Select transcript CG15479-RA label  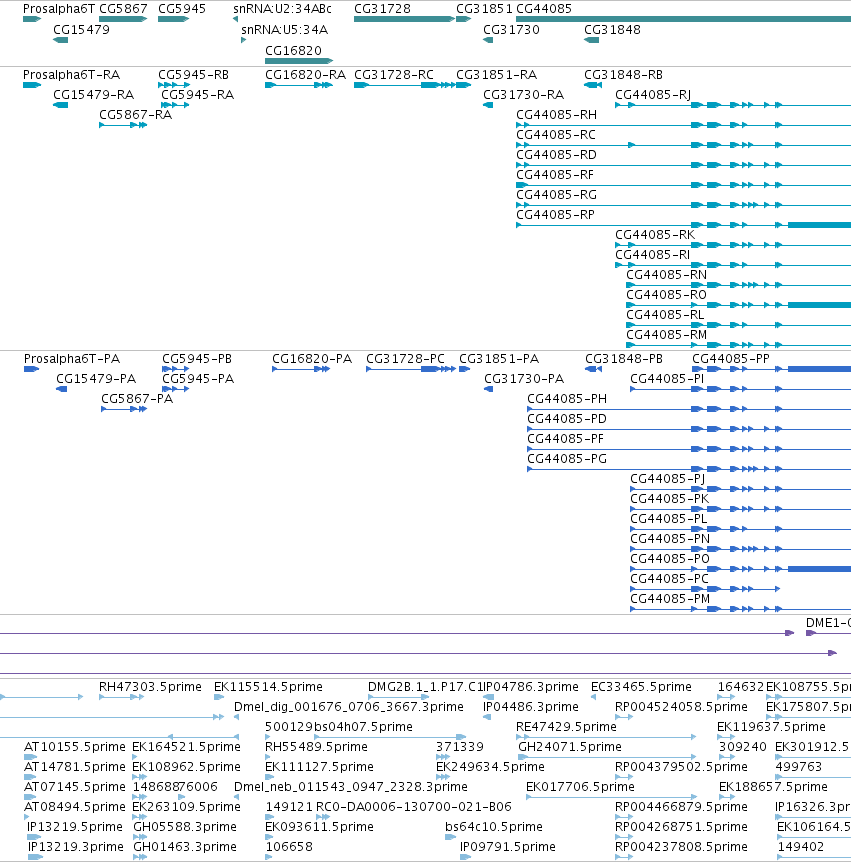point(93,95)
